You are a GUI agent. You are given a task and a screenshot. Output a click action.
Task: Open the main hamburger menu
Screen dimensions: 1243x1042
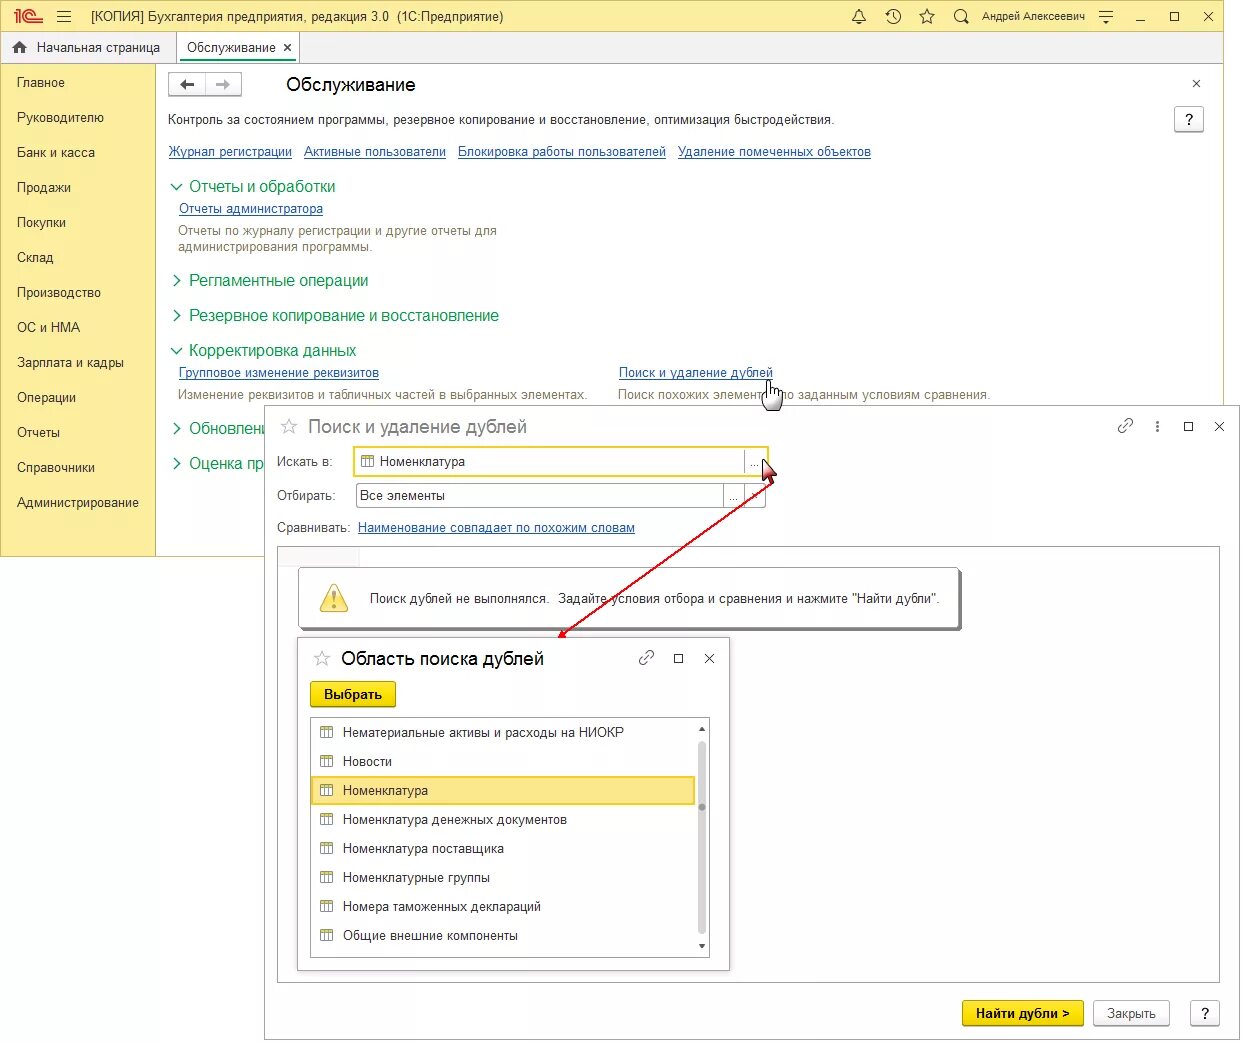[64, 16]
